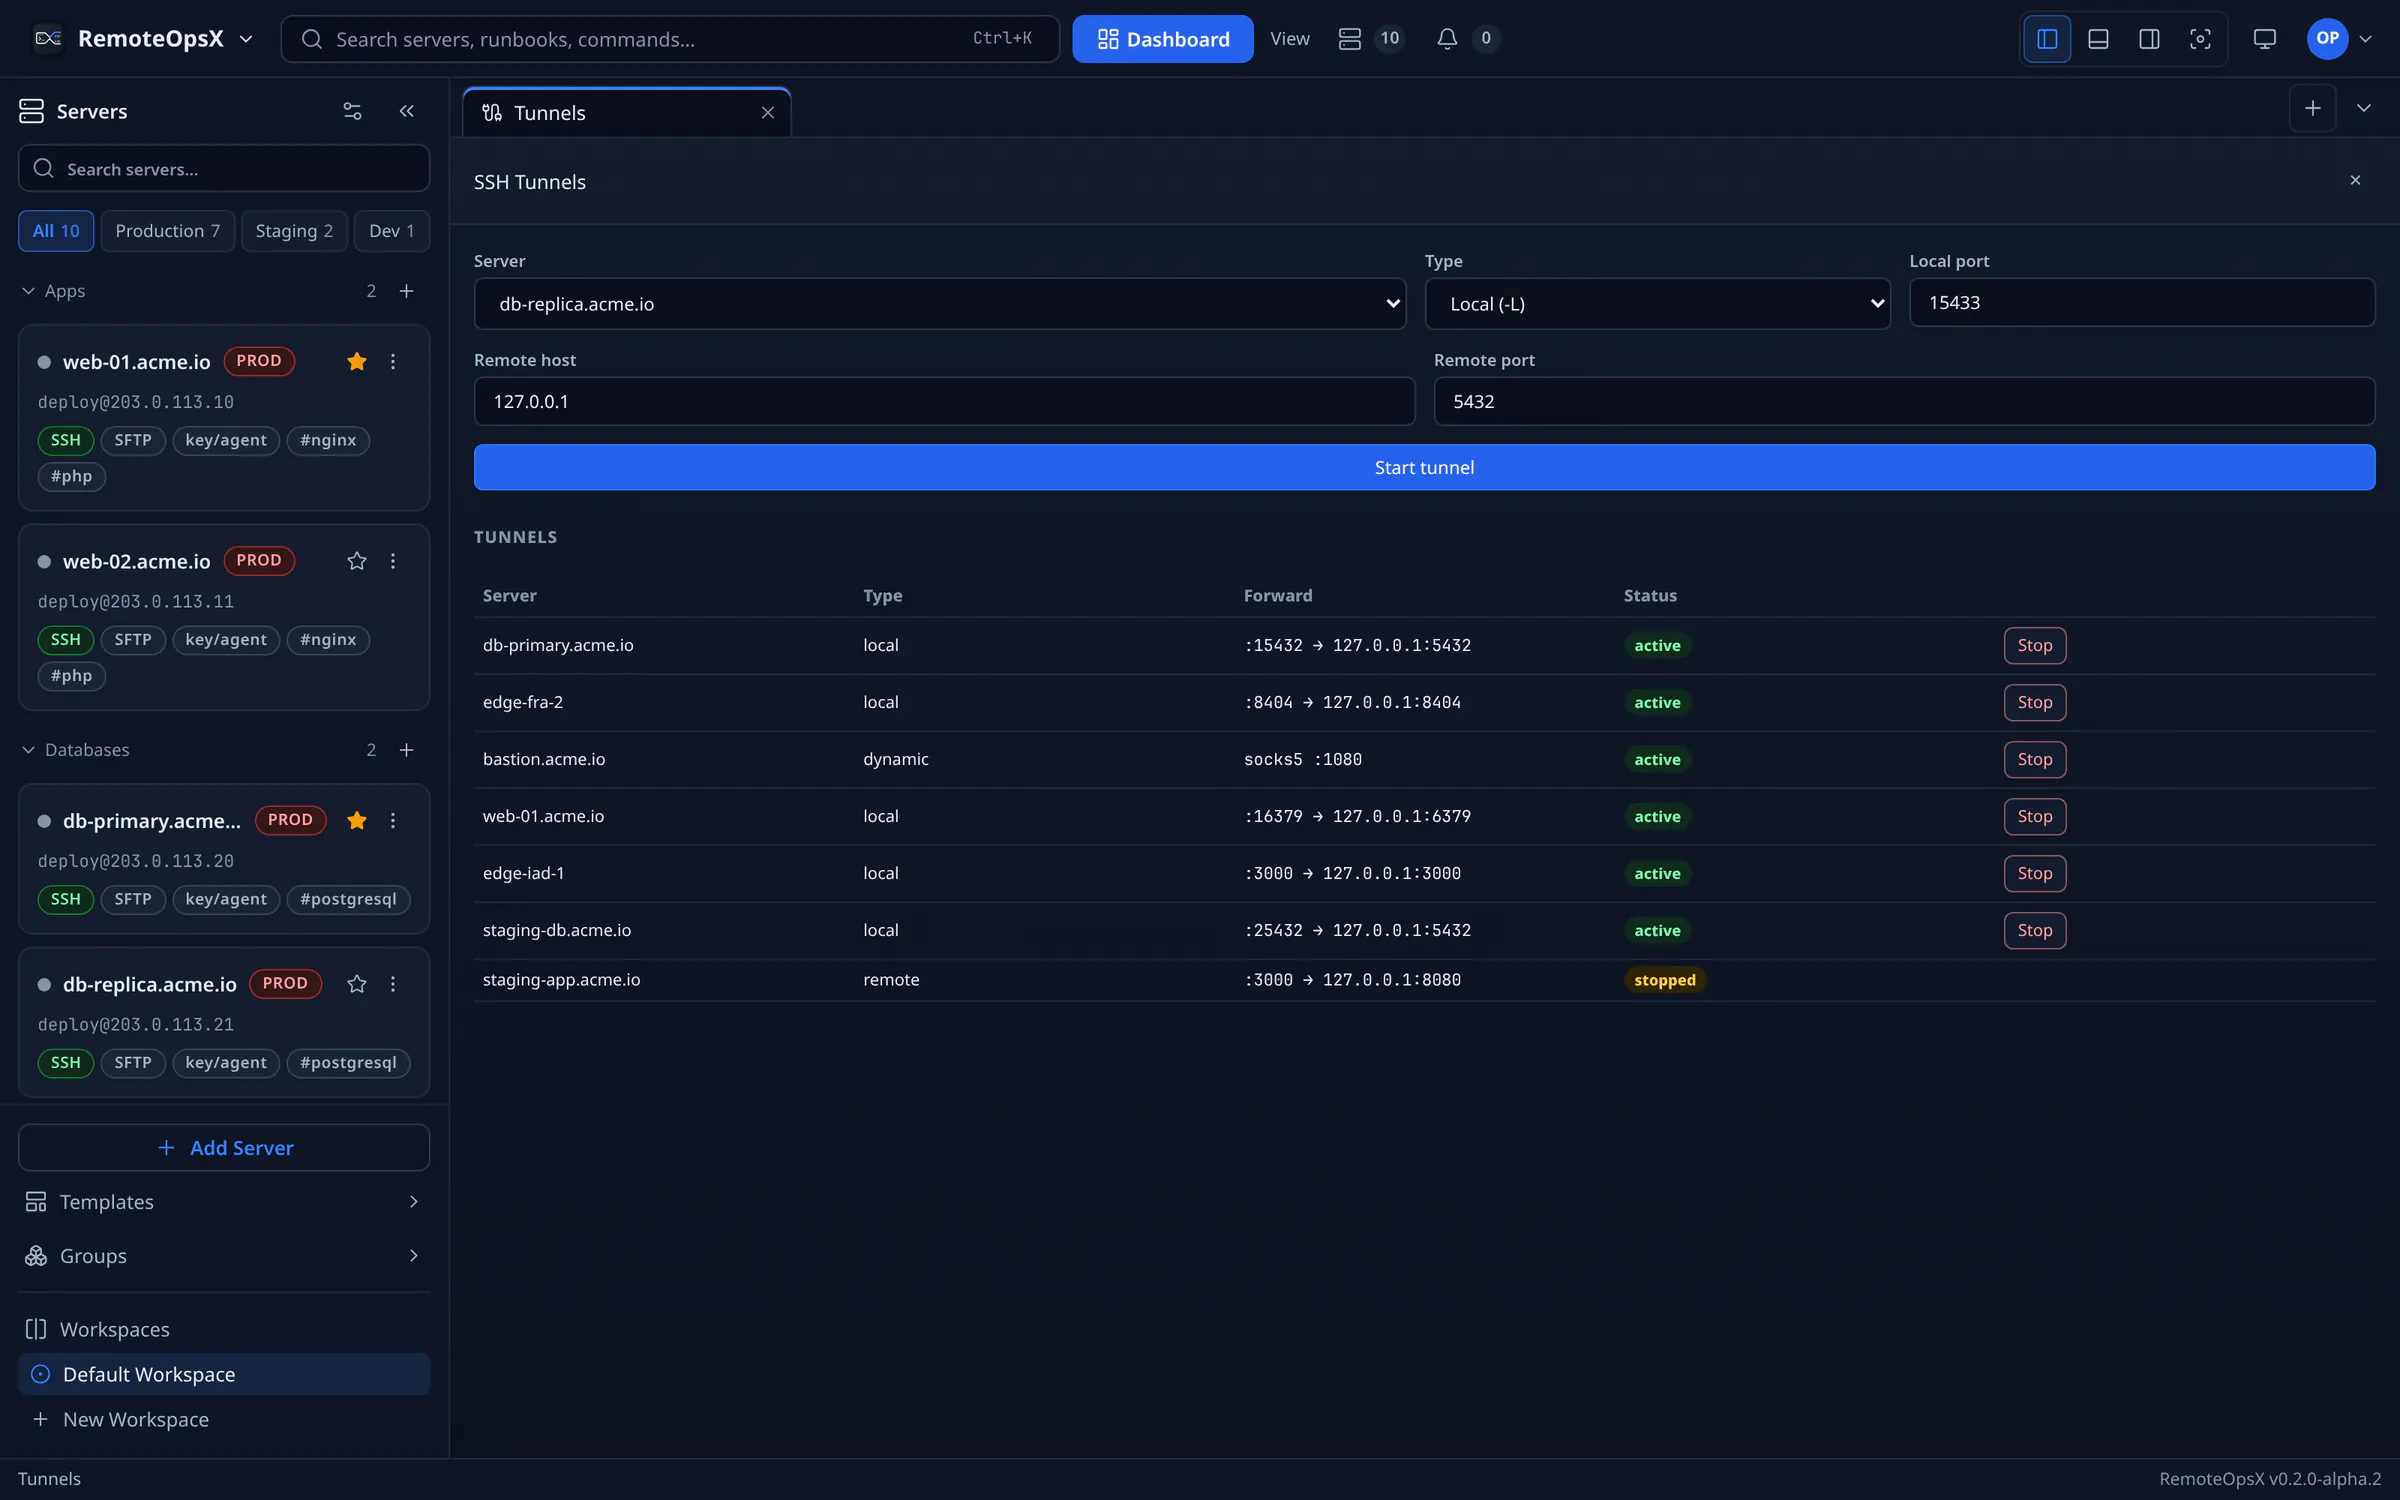The image size is (2400, 1500).
Task: Focus the global search servers, runbooks field
Action: click(670, 39)
